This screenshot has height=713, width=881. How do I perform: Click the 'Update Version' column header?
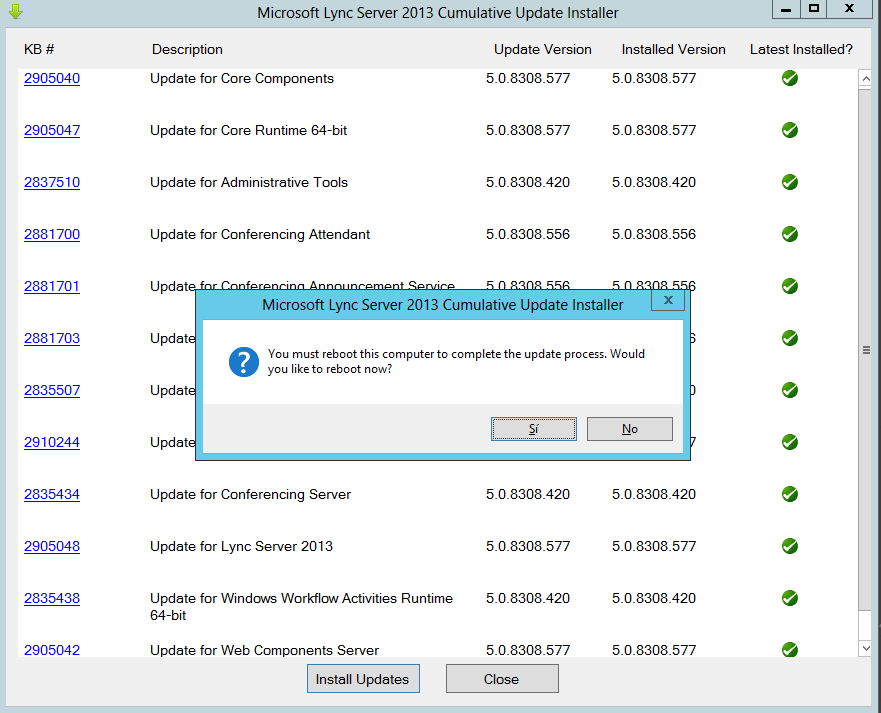(543, 49)
